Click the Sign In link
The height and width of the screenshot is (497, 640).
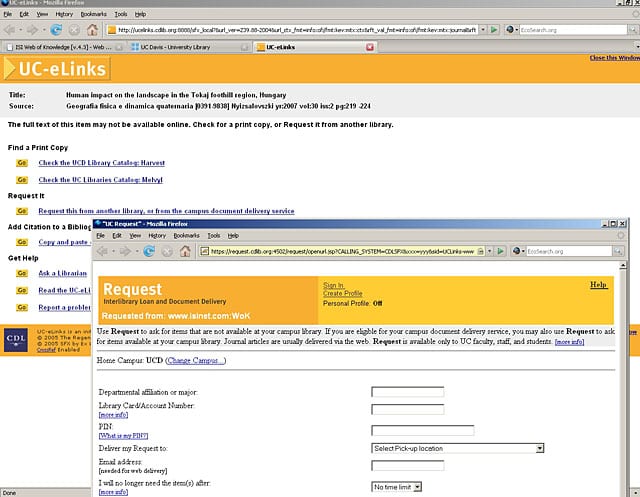[334, 285]
